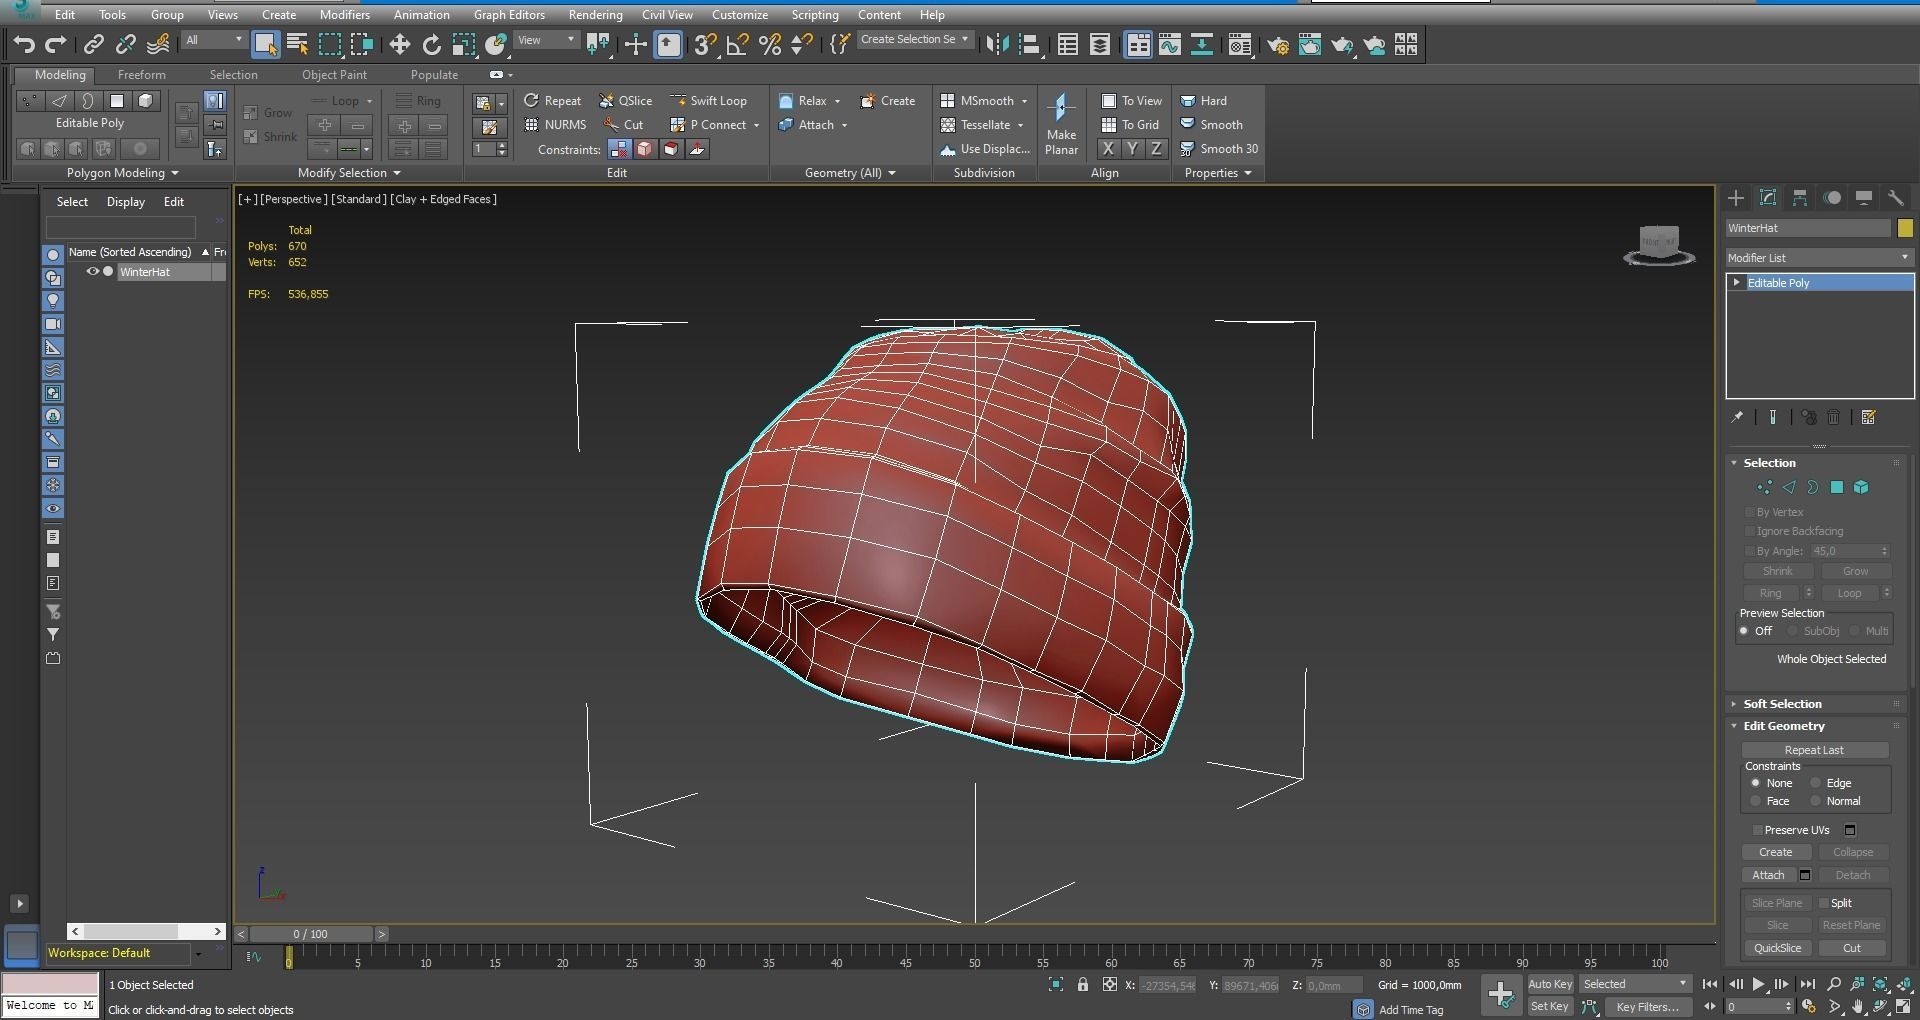Select the Select and Move tool
The image size is (1920, 1020).
click(x=400, y=44)
